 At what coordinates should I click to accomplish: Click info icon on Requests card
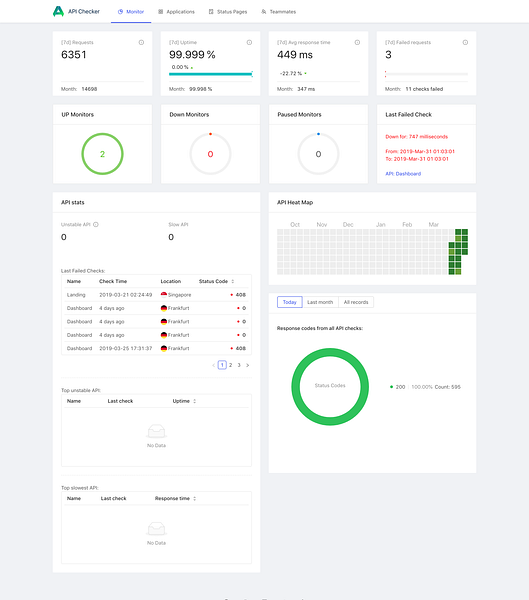[x=141, y=42]
